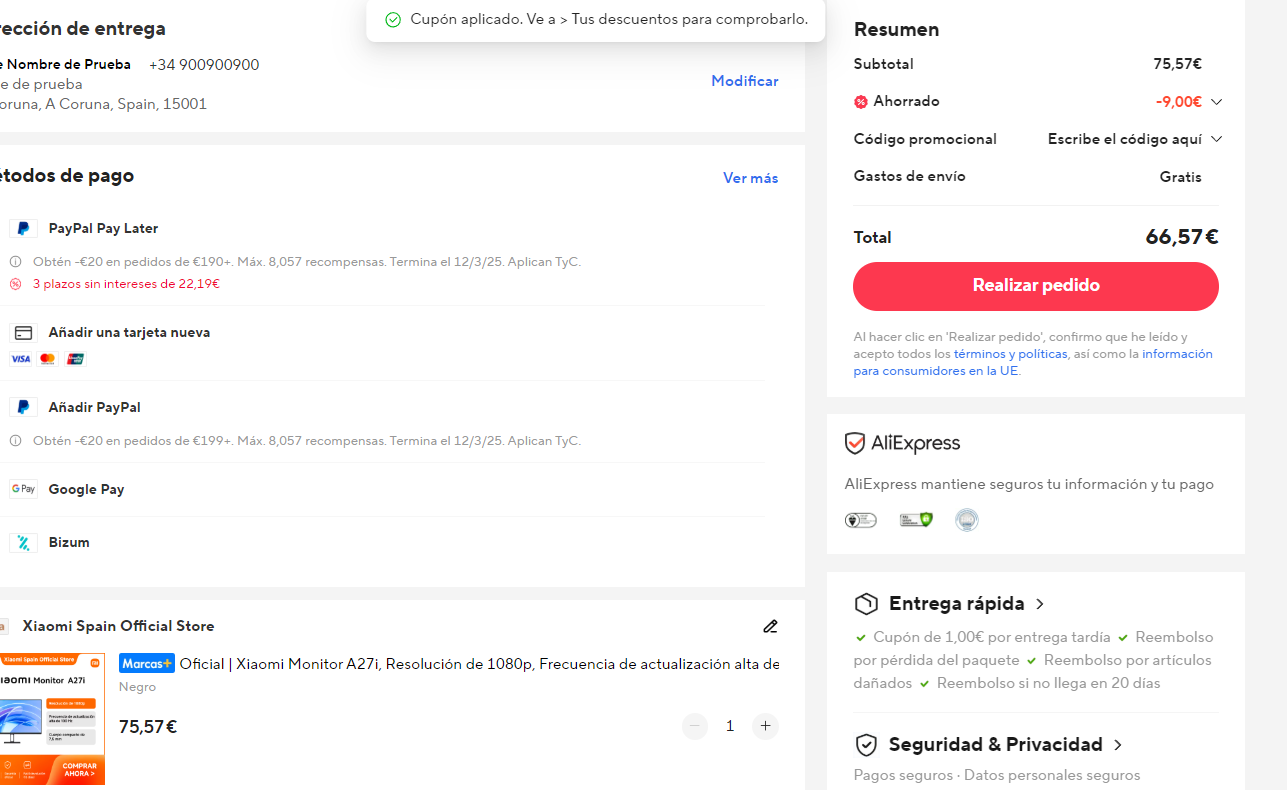Click the green check icon in coupon notification
Viewport: 1287px width, 790px height.
click(393, 20)
